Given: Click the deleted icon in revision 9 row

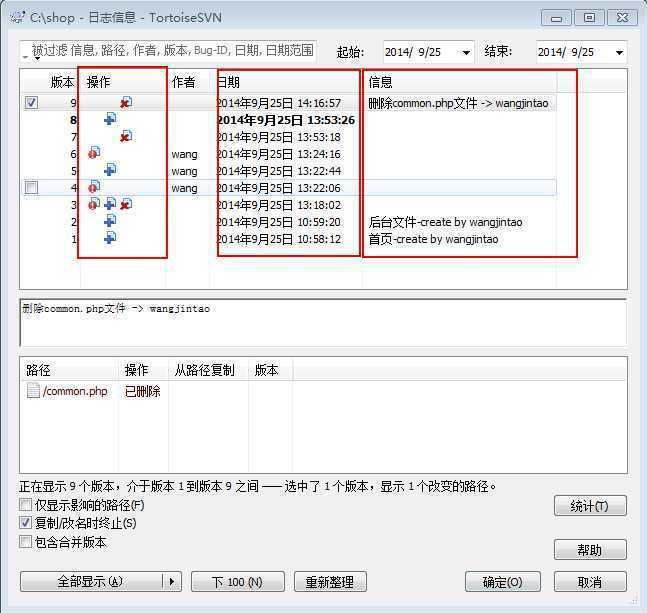Looking at the screenshot, I should (x=126, y=102).
